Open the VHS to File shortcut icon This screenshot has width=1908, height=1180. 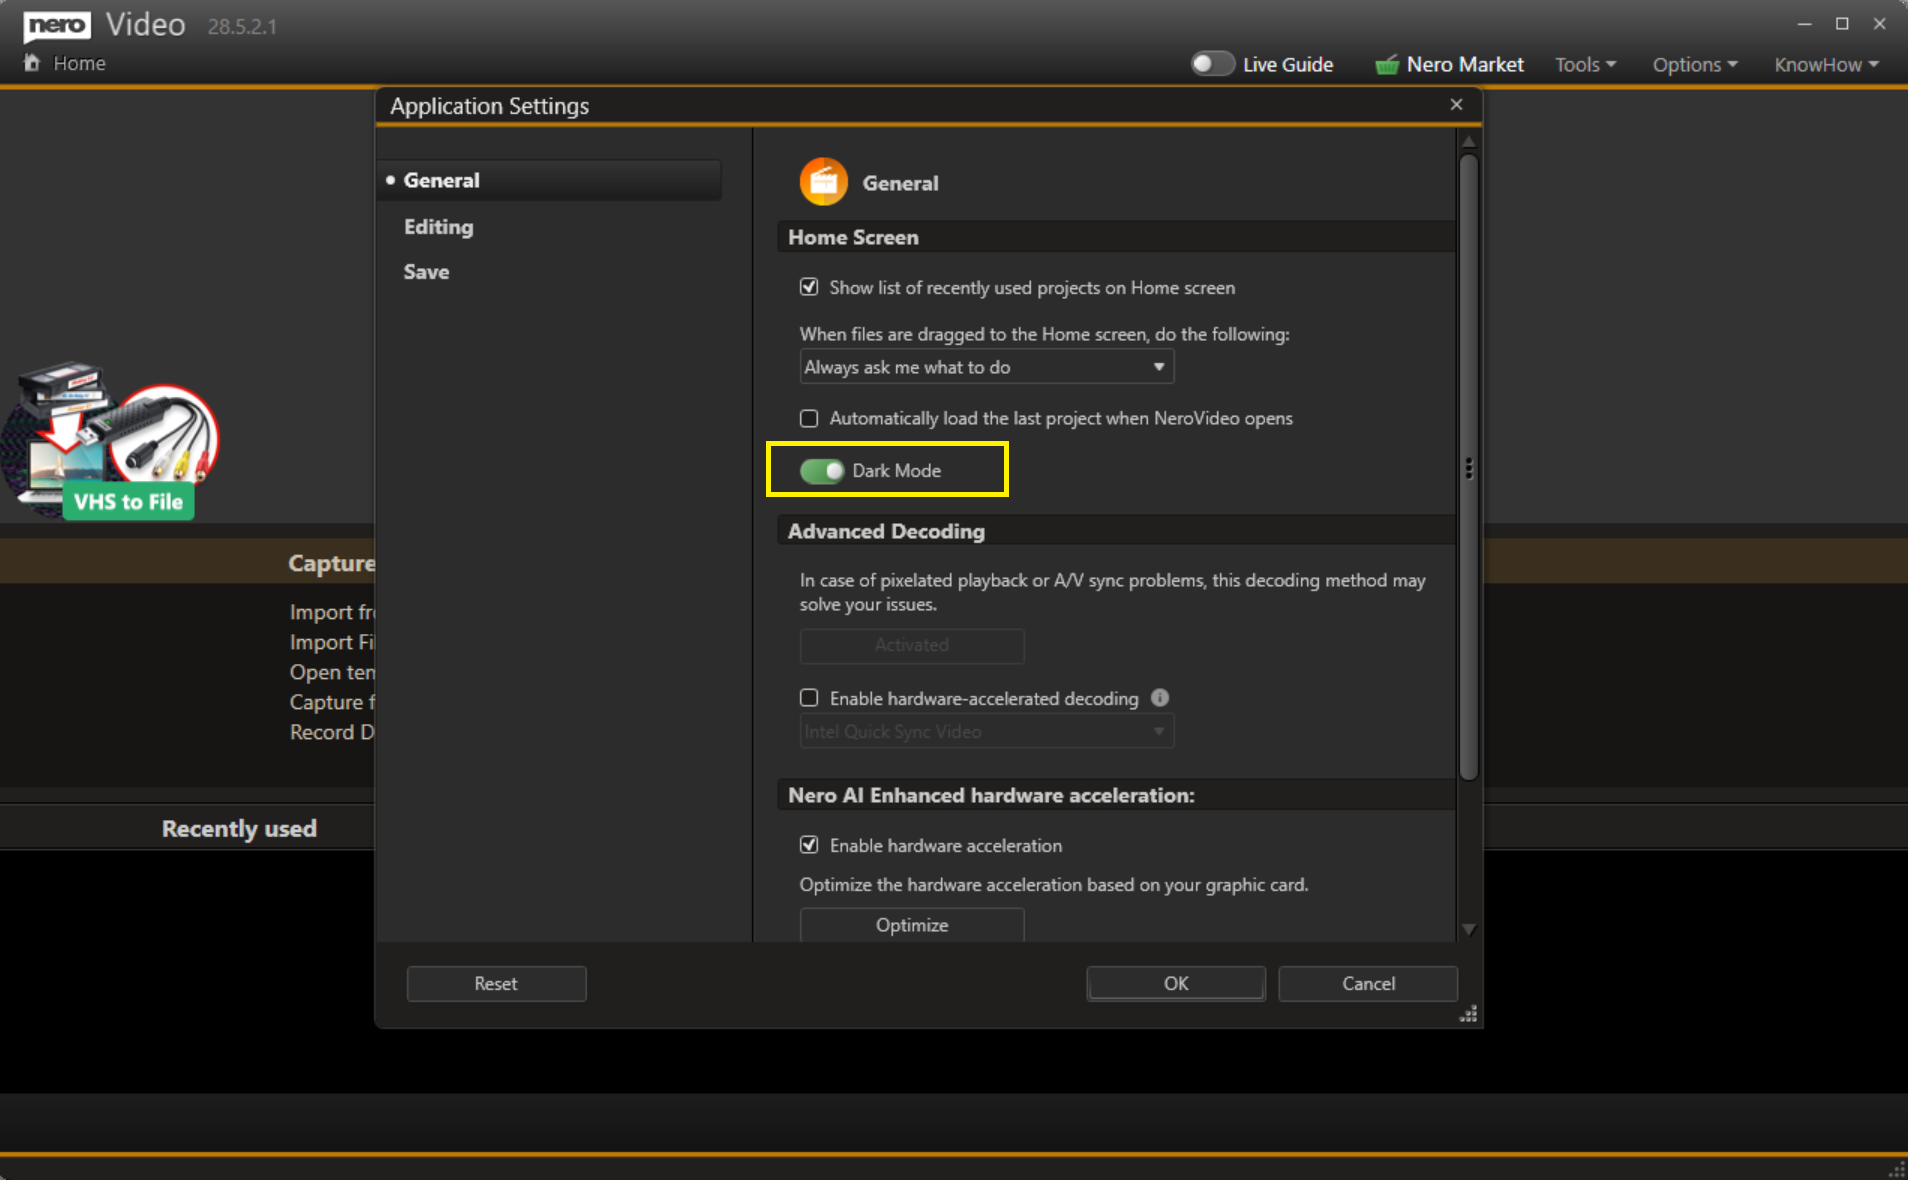pyautogui.click(x=110, y=440)
